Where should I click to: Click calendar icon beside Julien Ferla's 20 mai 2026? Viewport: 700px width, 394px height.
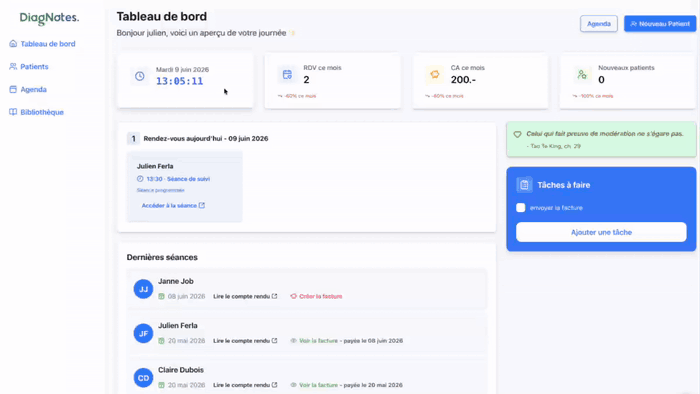point(161,340)
